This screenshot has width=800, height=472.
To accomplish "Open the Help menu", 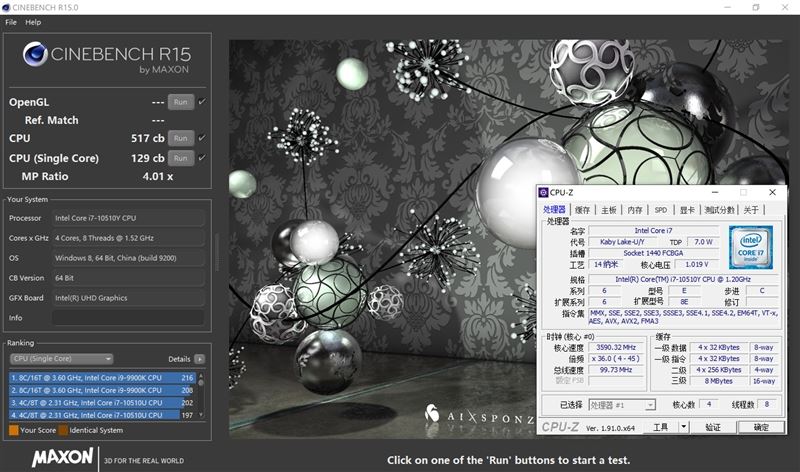I will (x=33, y=22).
